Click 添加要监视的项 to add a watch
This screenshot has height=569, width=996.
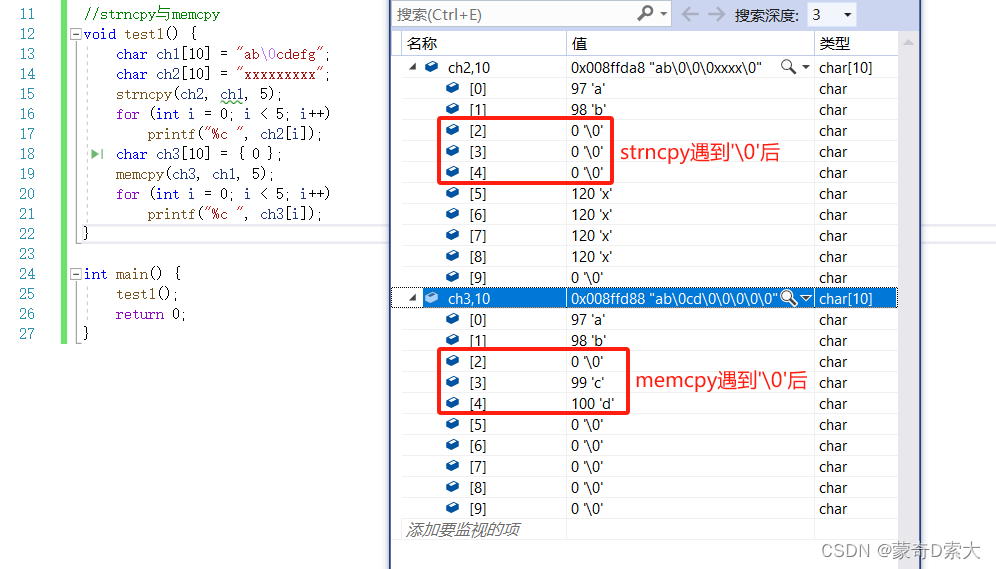click(x=463, y=529)
